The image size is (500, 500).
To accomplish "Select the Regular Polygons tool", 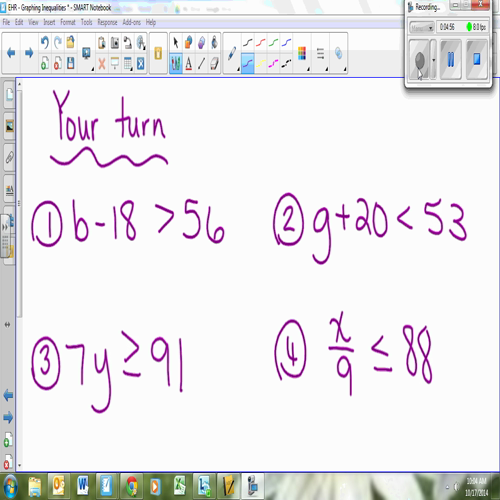I will [x=201, y=42].
